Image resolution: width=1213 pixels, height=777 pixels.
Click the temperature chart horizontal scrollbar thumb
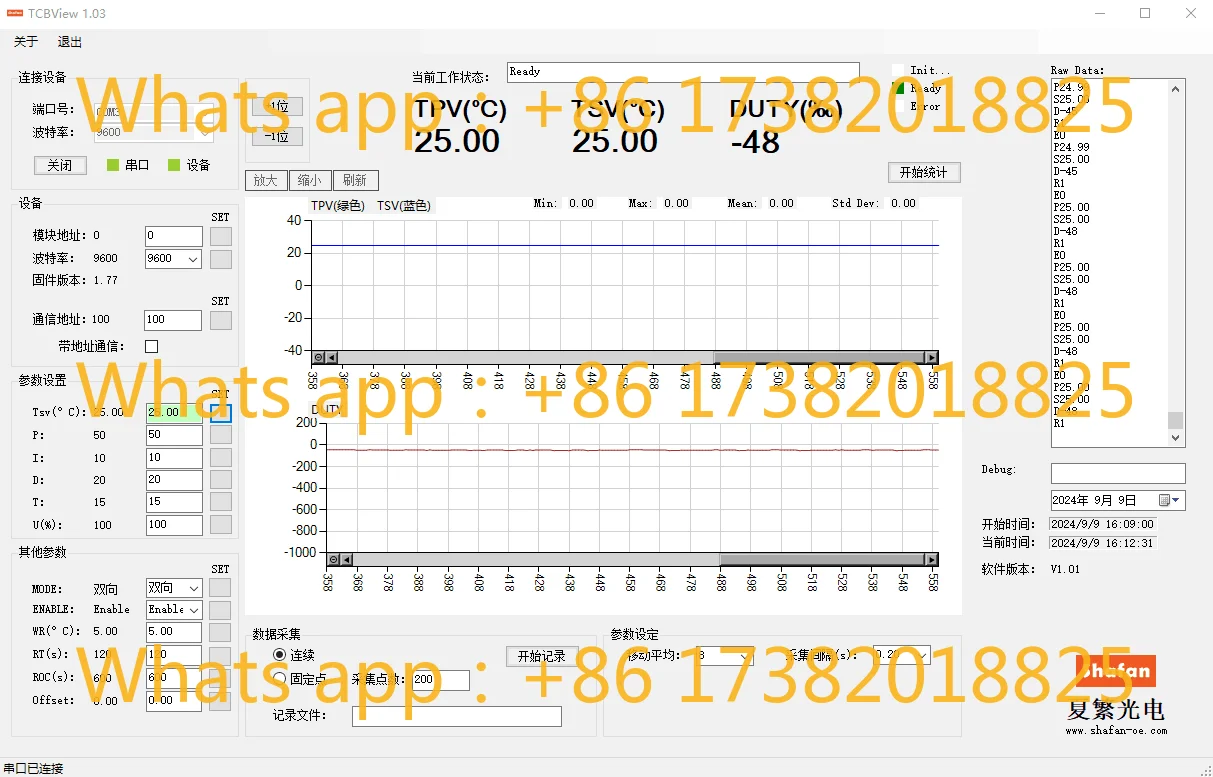(820, 357)
